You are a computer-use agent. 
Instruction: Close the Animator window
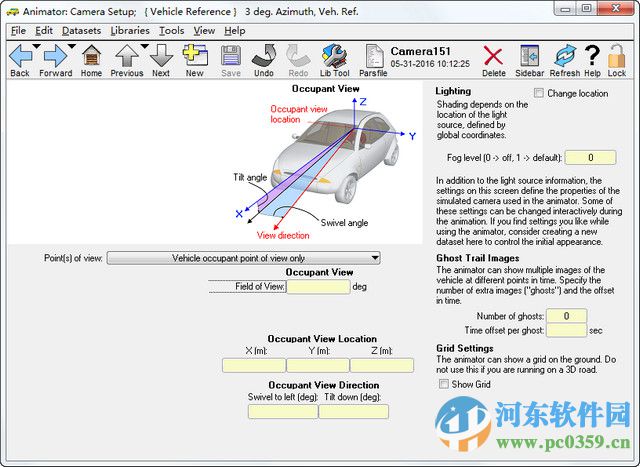click(616, 8)
